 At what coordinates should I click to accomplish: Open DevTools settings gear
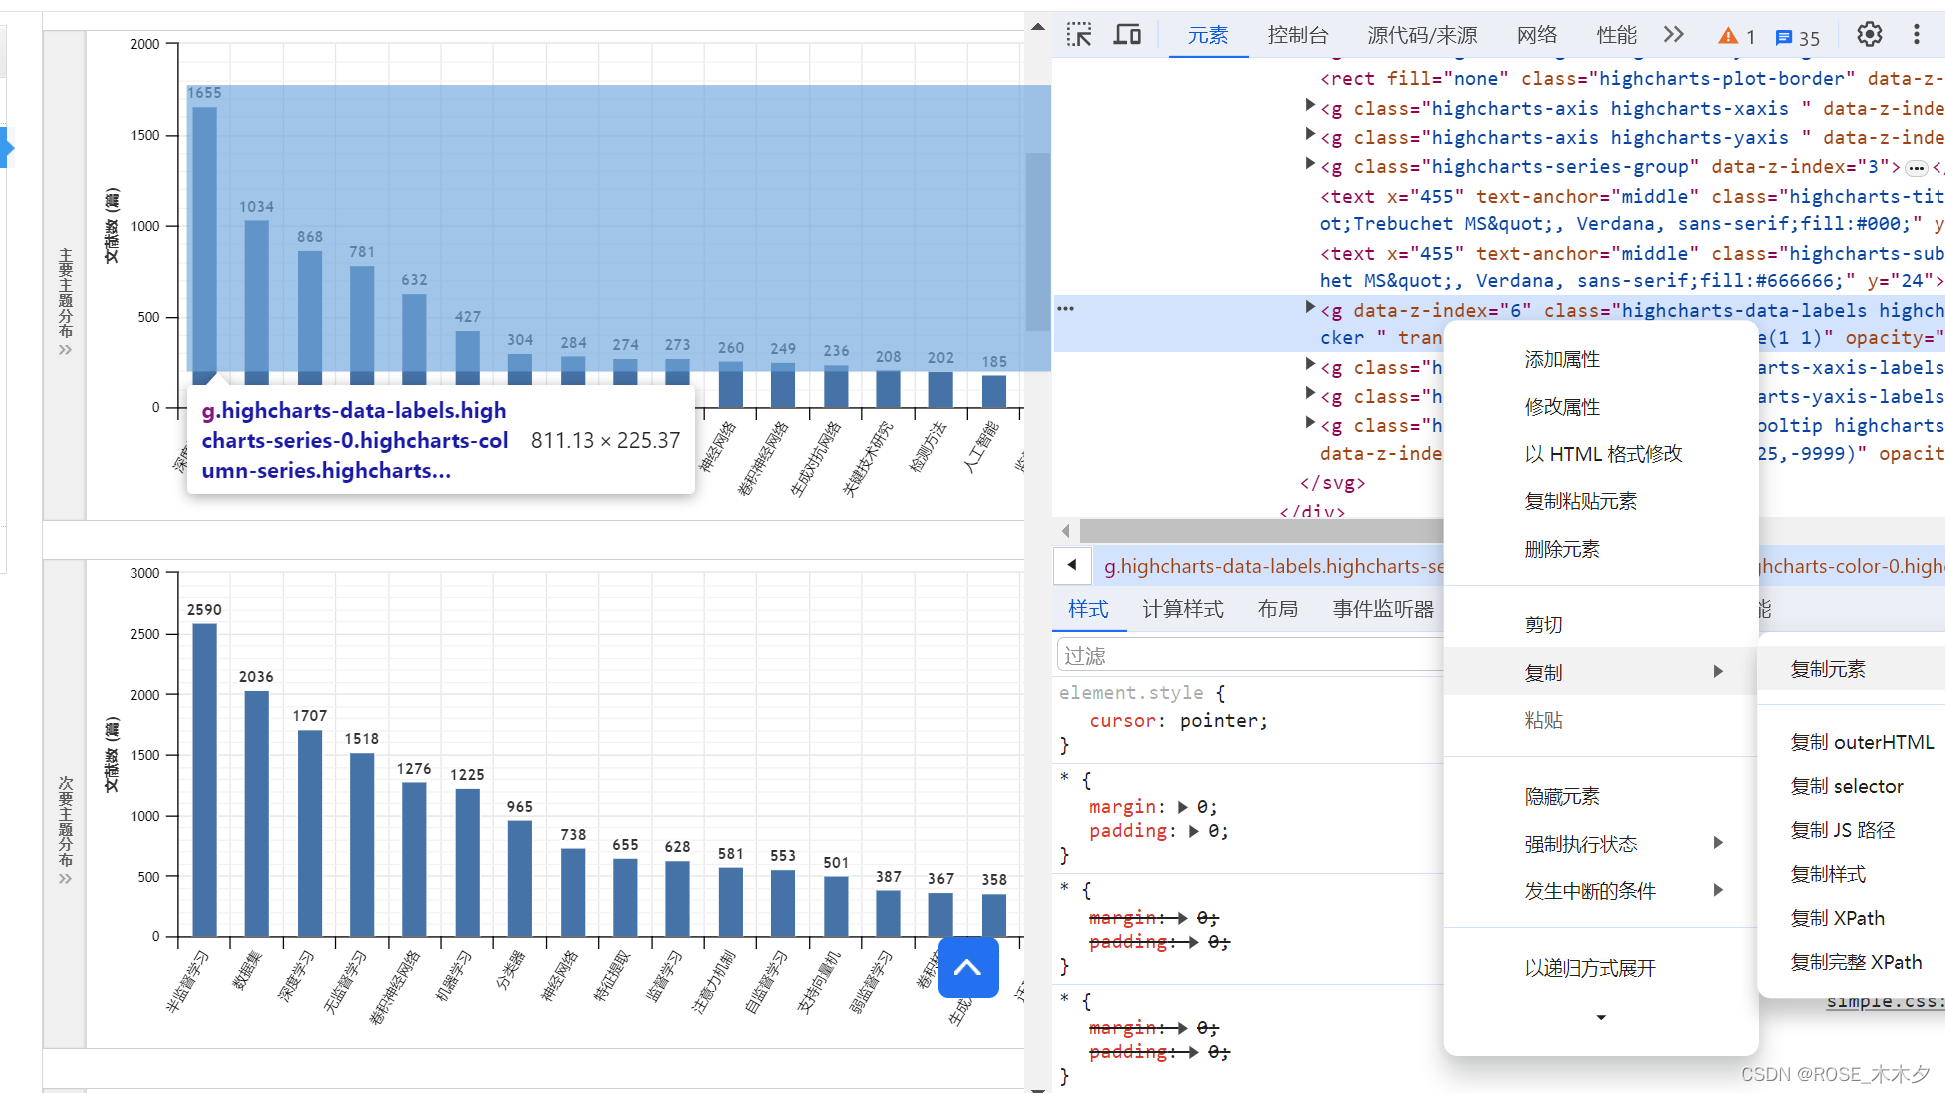coord(1869,35)
